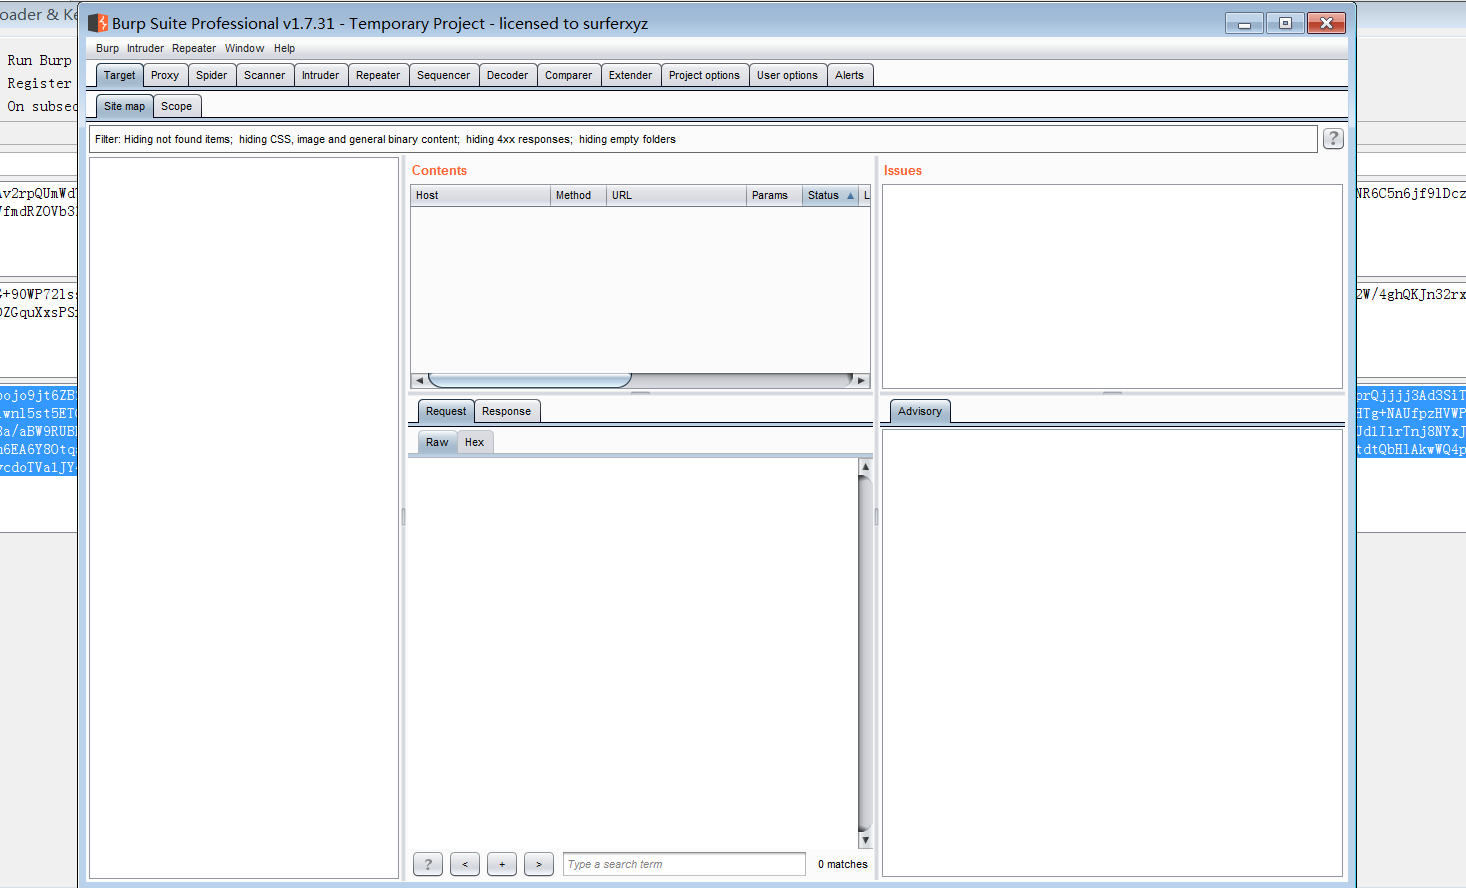Click the search help question mark button
This screenshot has height=888, width=1466.
pos(428,864)
